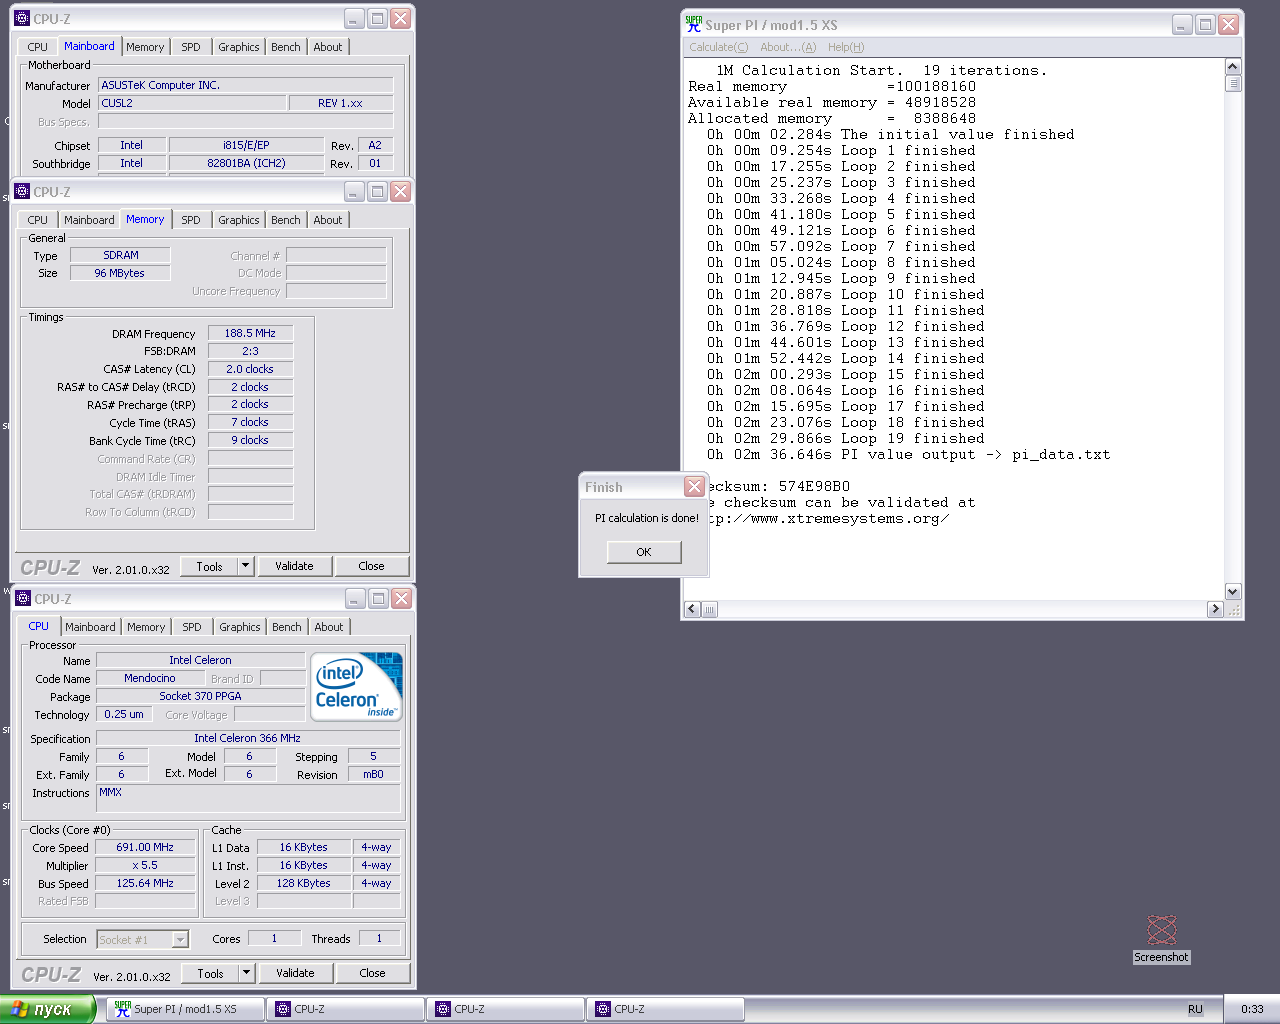This screenshot has width=1280, height=1024.
Task: Activate second CPU-Z taskbar button
Action: [x=505, y=1009]
